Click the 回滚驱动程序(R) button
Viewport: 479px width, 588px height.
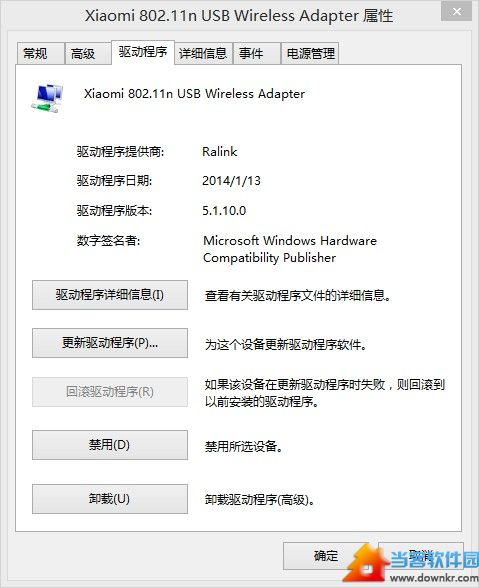pyautogui.click(x=110, y=392)
